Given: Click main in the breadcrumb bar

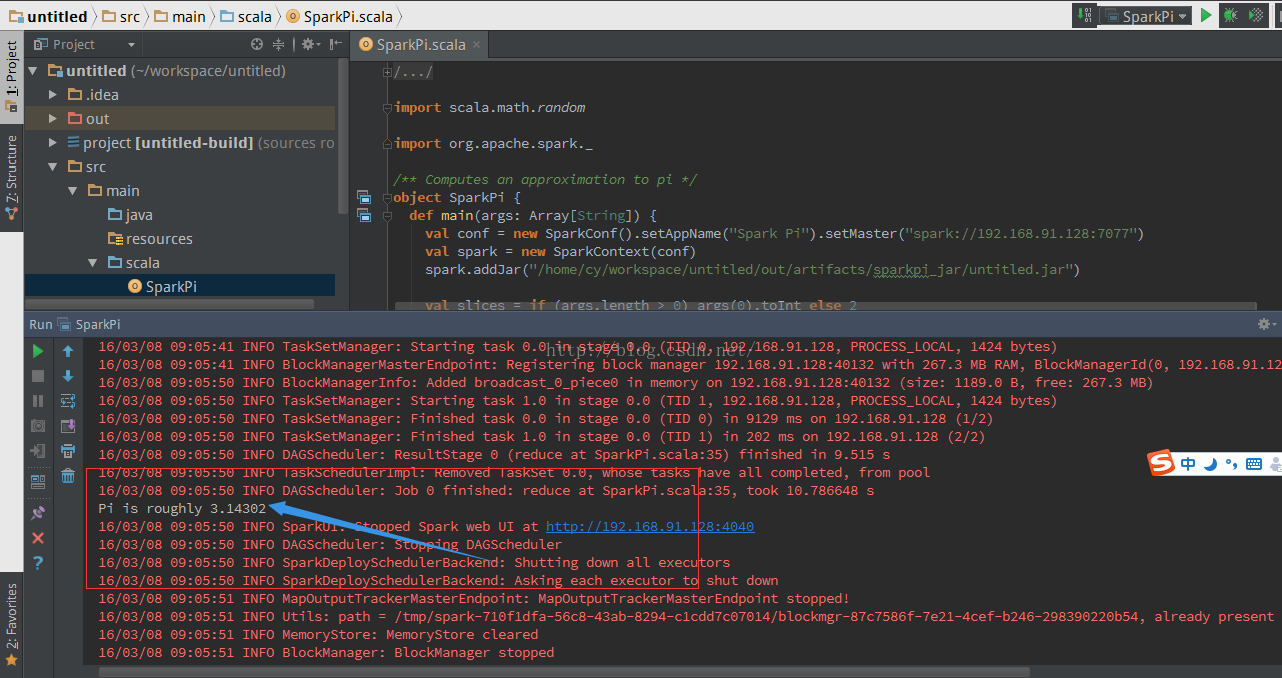Looking at the screenshot, I should coord(179,16).
